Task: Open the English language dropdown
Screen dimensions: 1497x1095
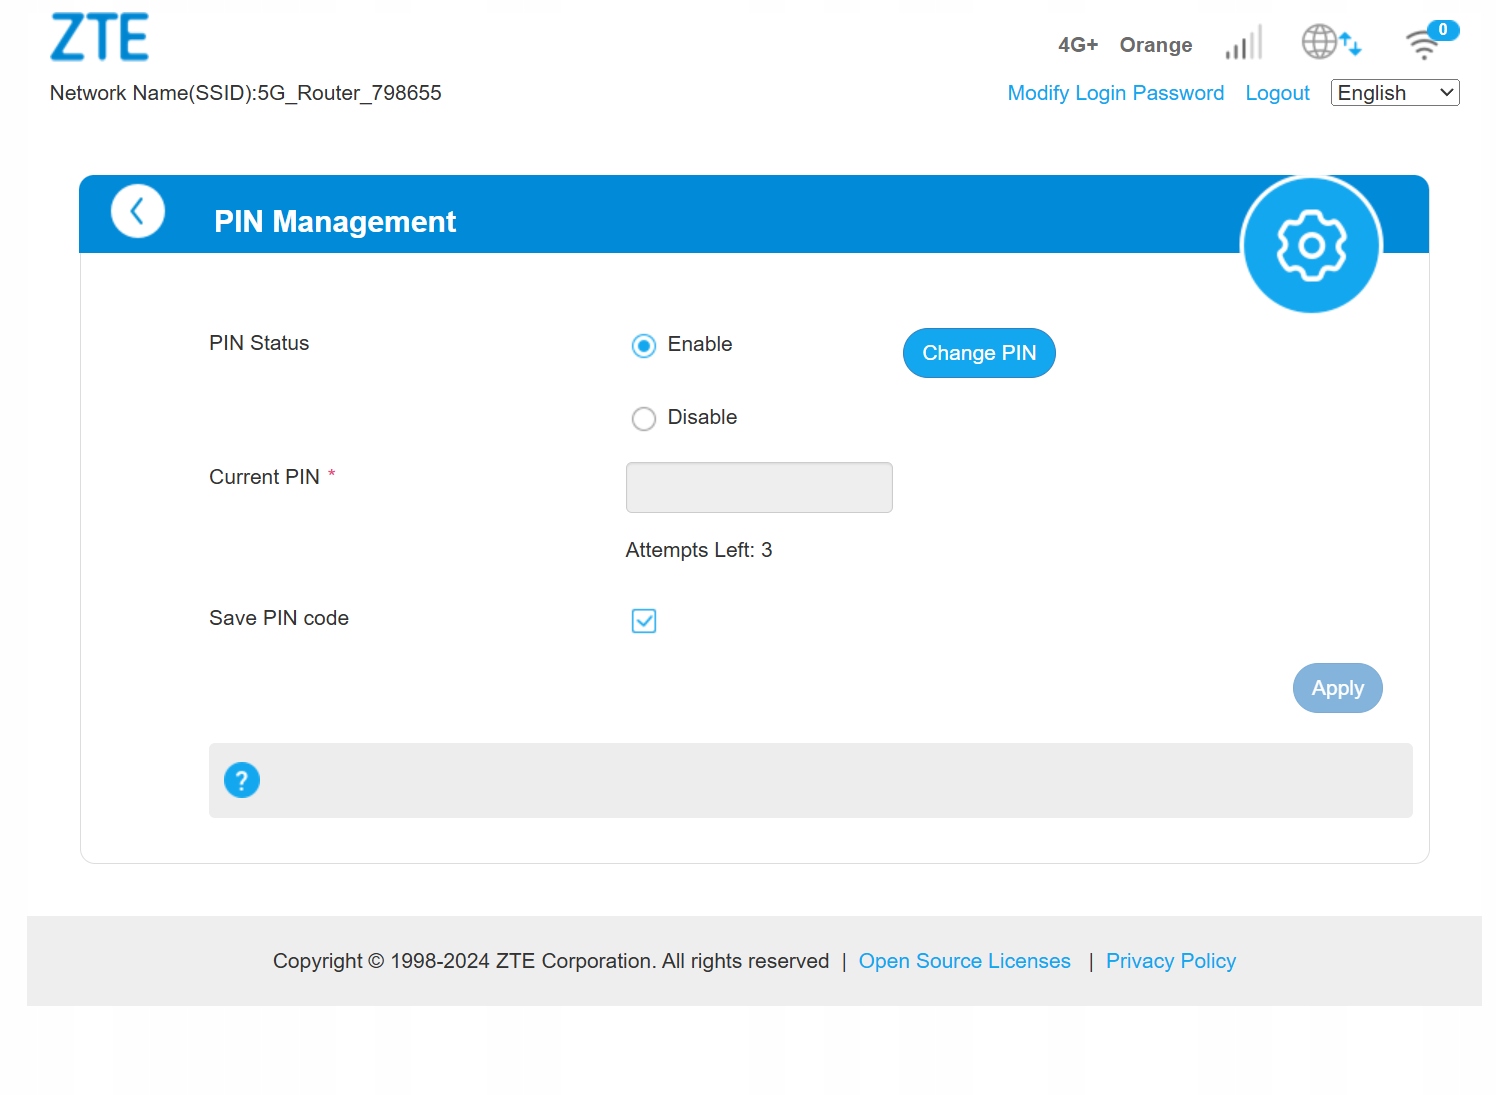Action: (1394, 93)
